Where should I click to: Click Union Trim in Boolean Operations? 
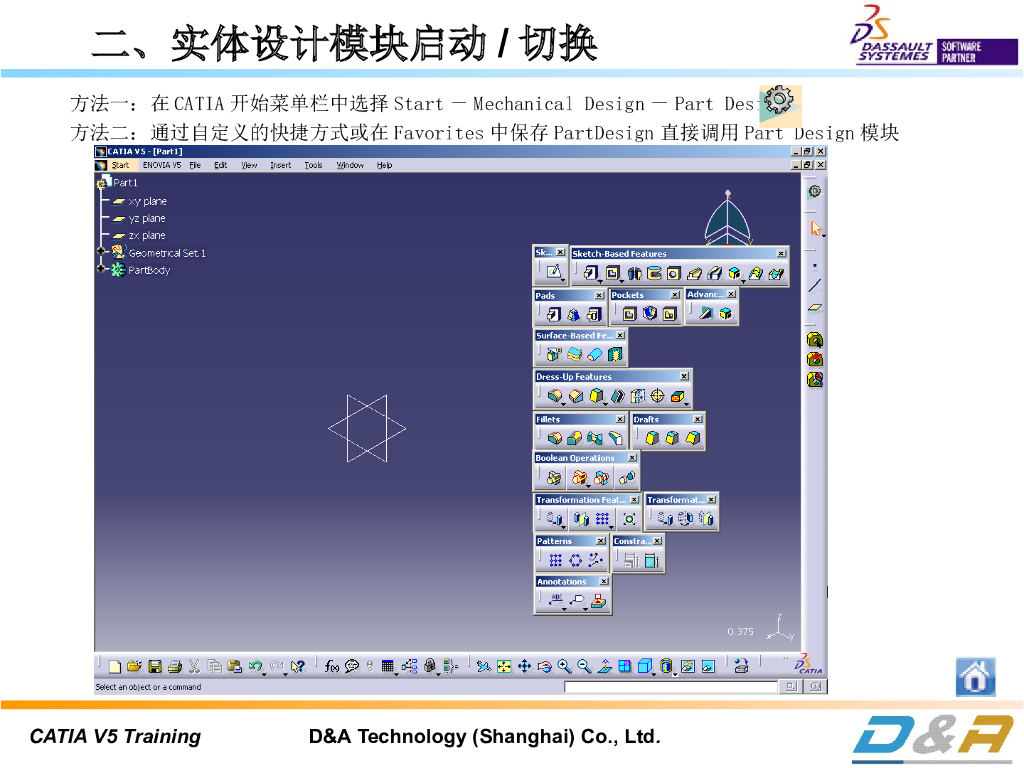(601, 478)
